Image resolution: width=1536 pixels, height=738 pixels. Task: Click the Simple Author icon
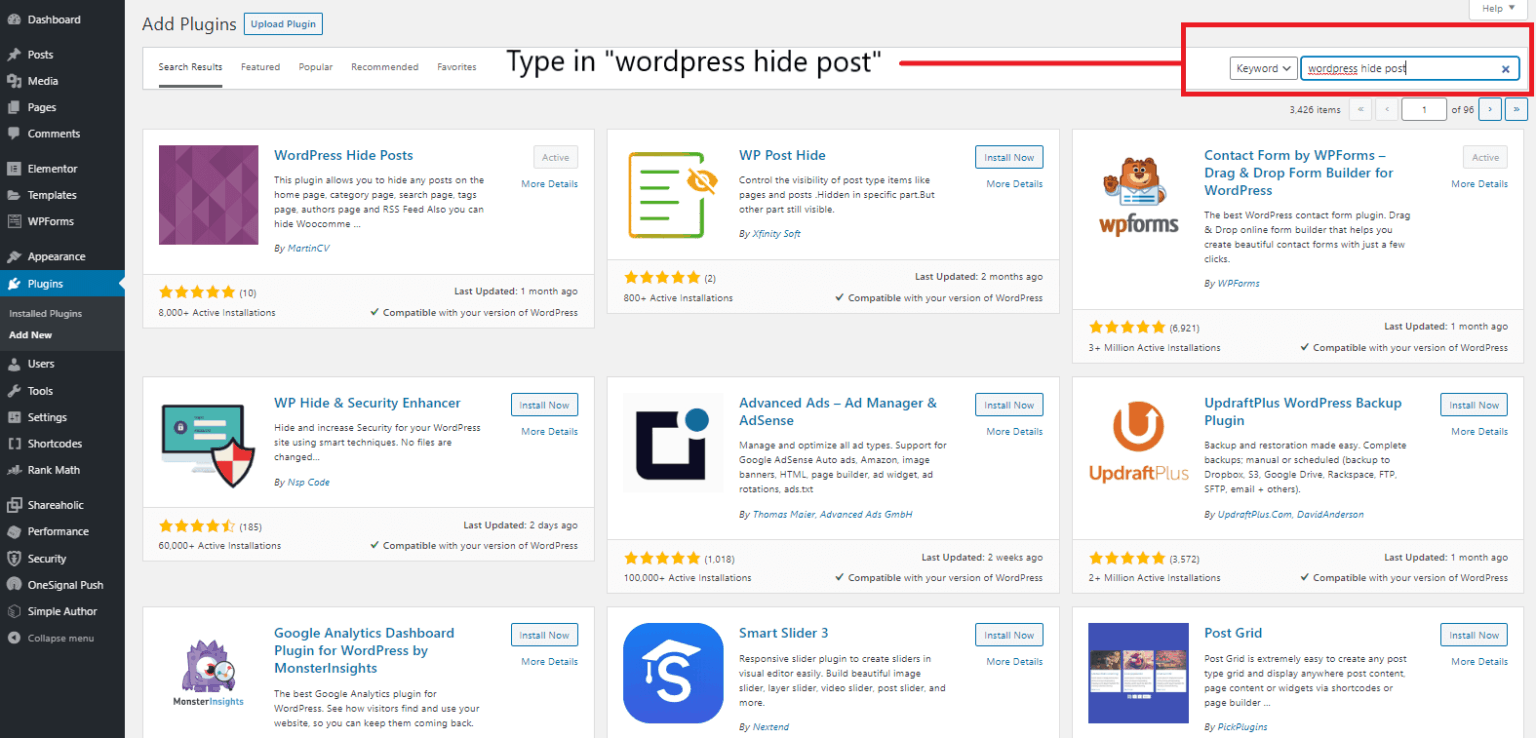pos(13,611)
